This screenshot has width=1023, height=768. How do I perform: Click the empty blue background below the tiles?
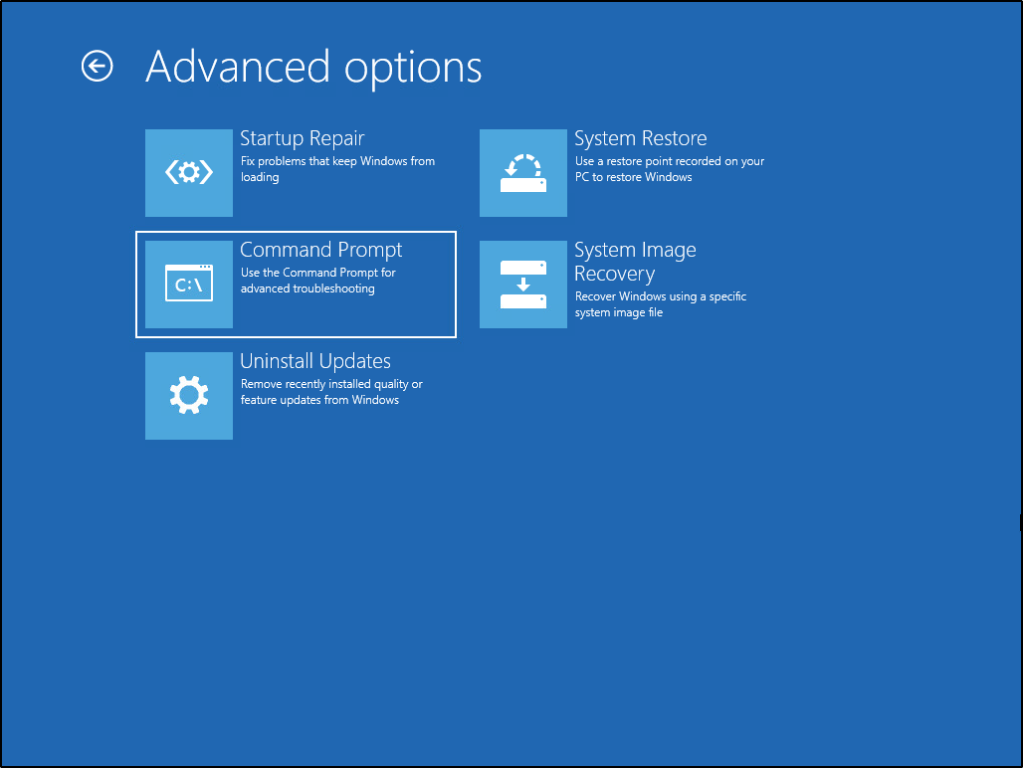[500, 600]
